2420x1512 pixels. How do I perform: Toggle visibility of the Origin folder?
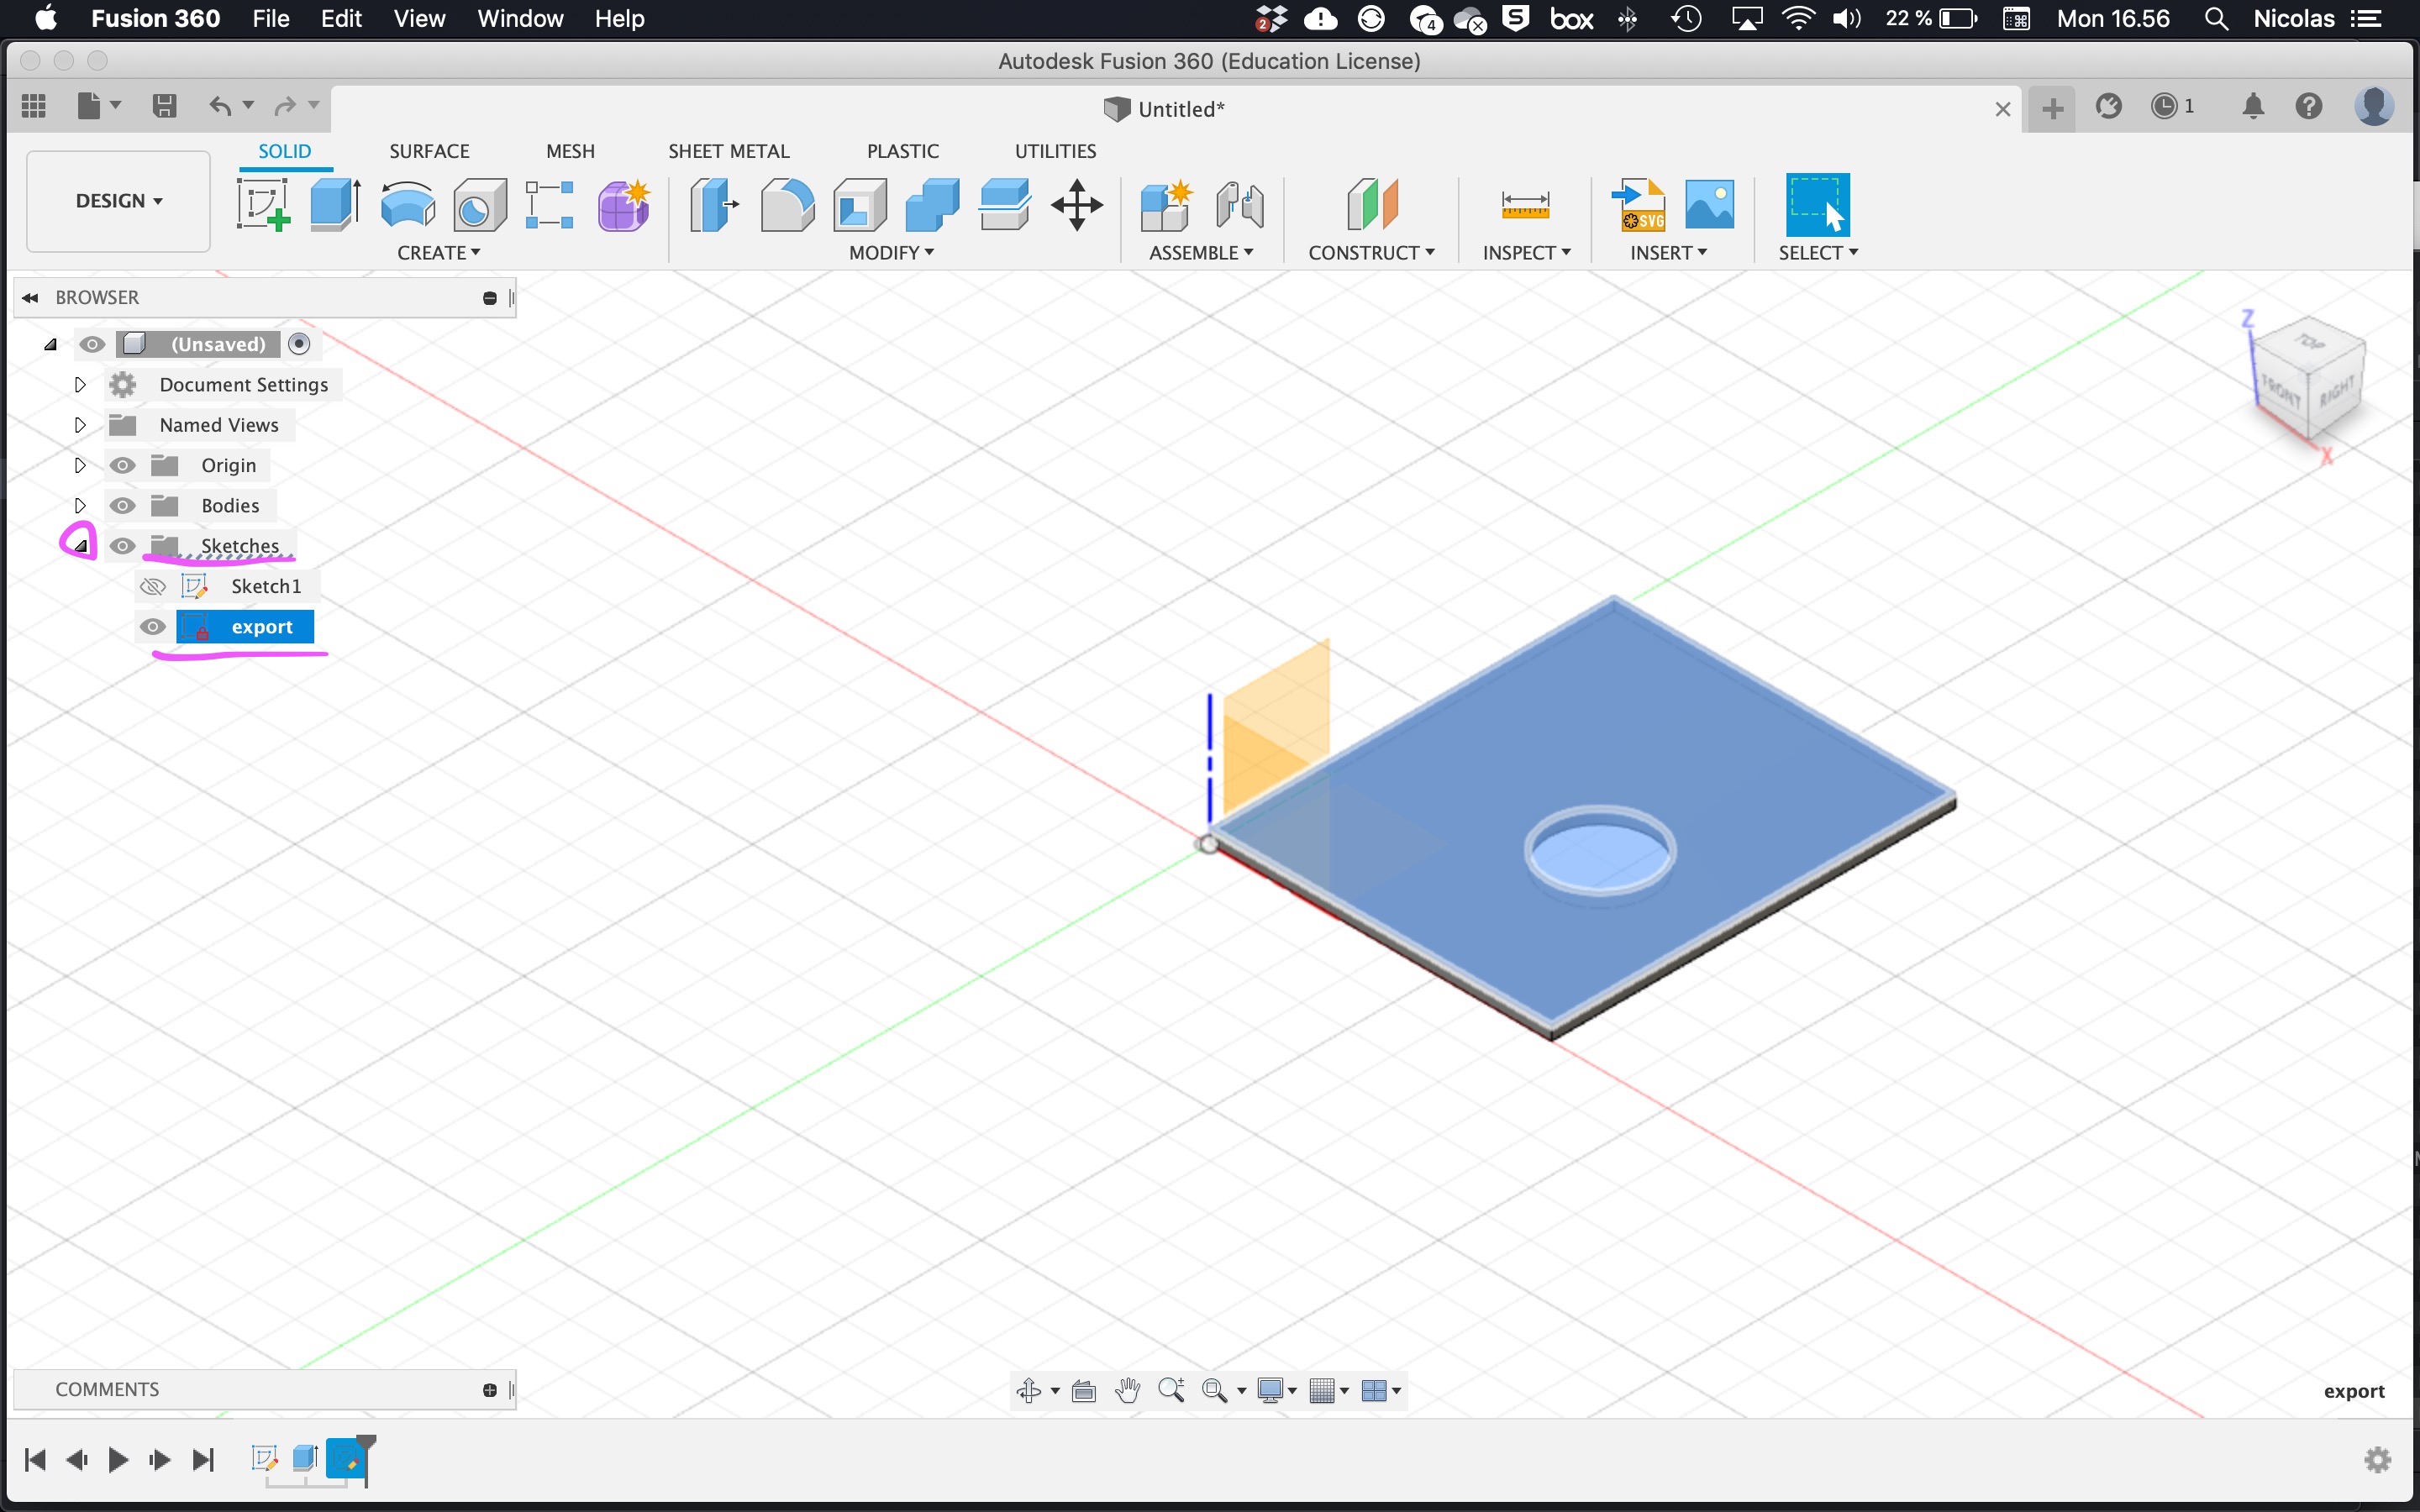(x=122, y=465)
